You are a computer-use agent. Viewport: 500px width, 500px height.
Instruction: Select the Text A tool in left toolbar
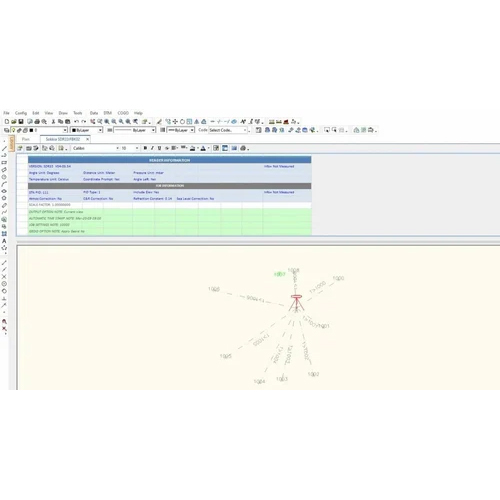coord(4,241)
